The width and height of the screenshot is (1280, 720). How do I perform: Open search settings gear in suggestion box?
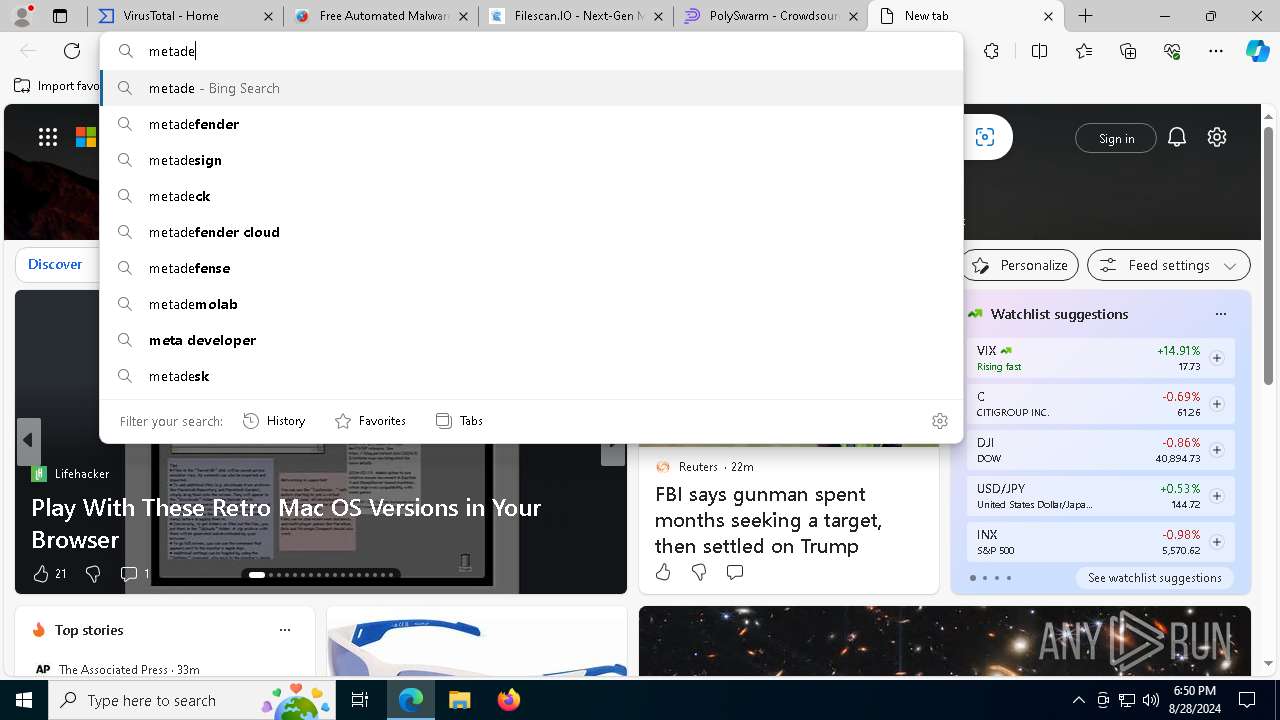point(939,421)
